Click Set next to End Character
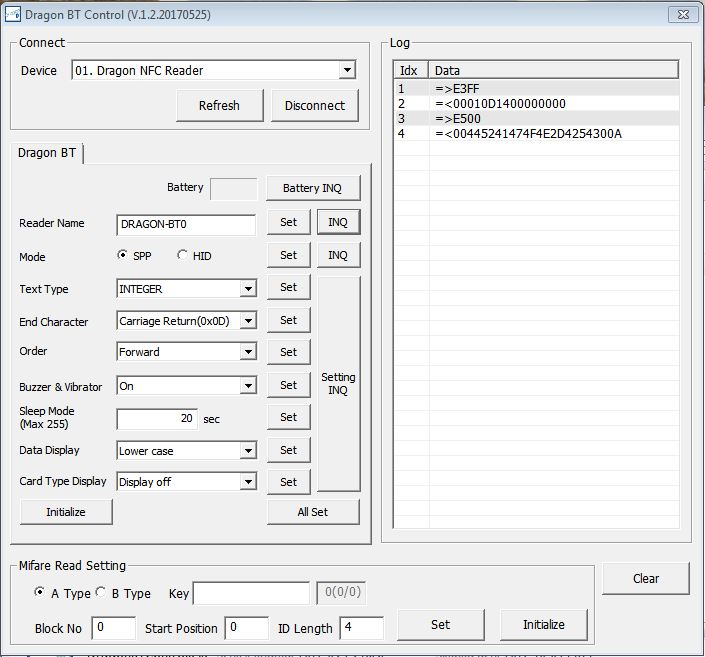Screen dimensions: 705x657 [289, 320]
